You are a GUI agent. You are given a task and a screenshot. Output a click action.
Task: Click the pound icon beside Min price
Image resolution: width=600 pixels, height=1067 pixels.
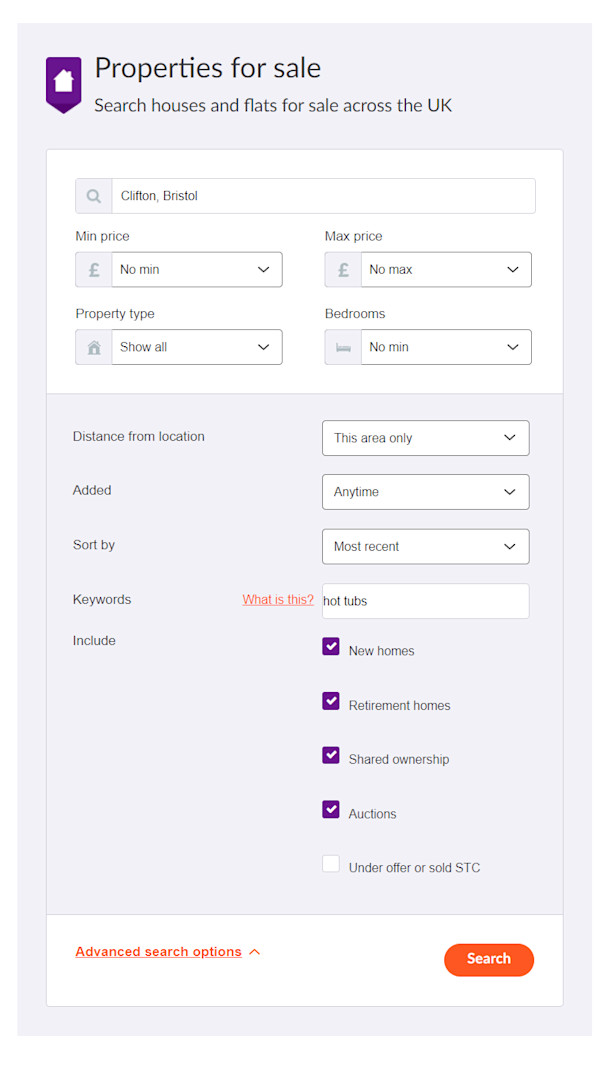click(94, 269)
